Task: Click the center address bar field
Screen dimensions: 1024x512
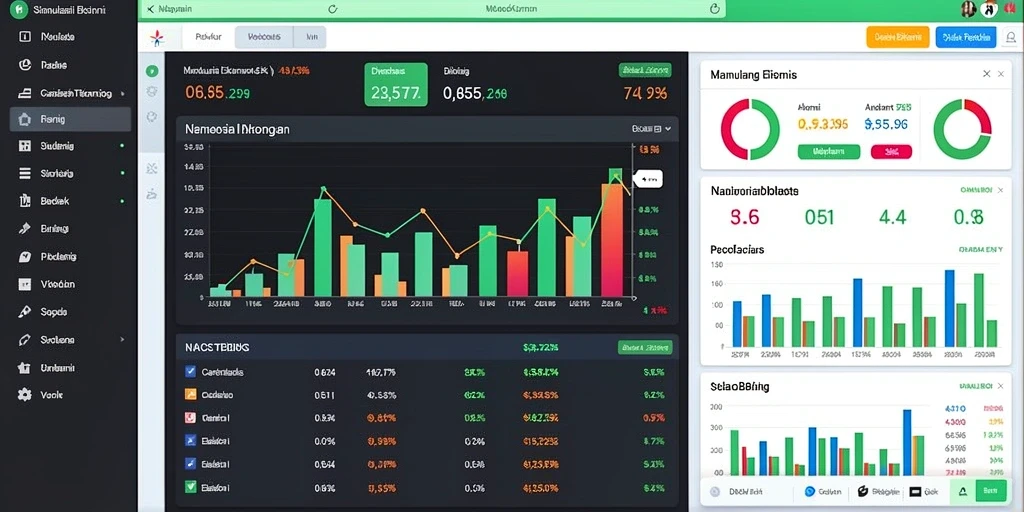Action: click(x=511, y=9)
